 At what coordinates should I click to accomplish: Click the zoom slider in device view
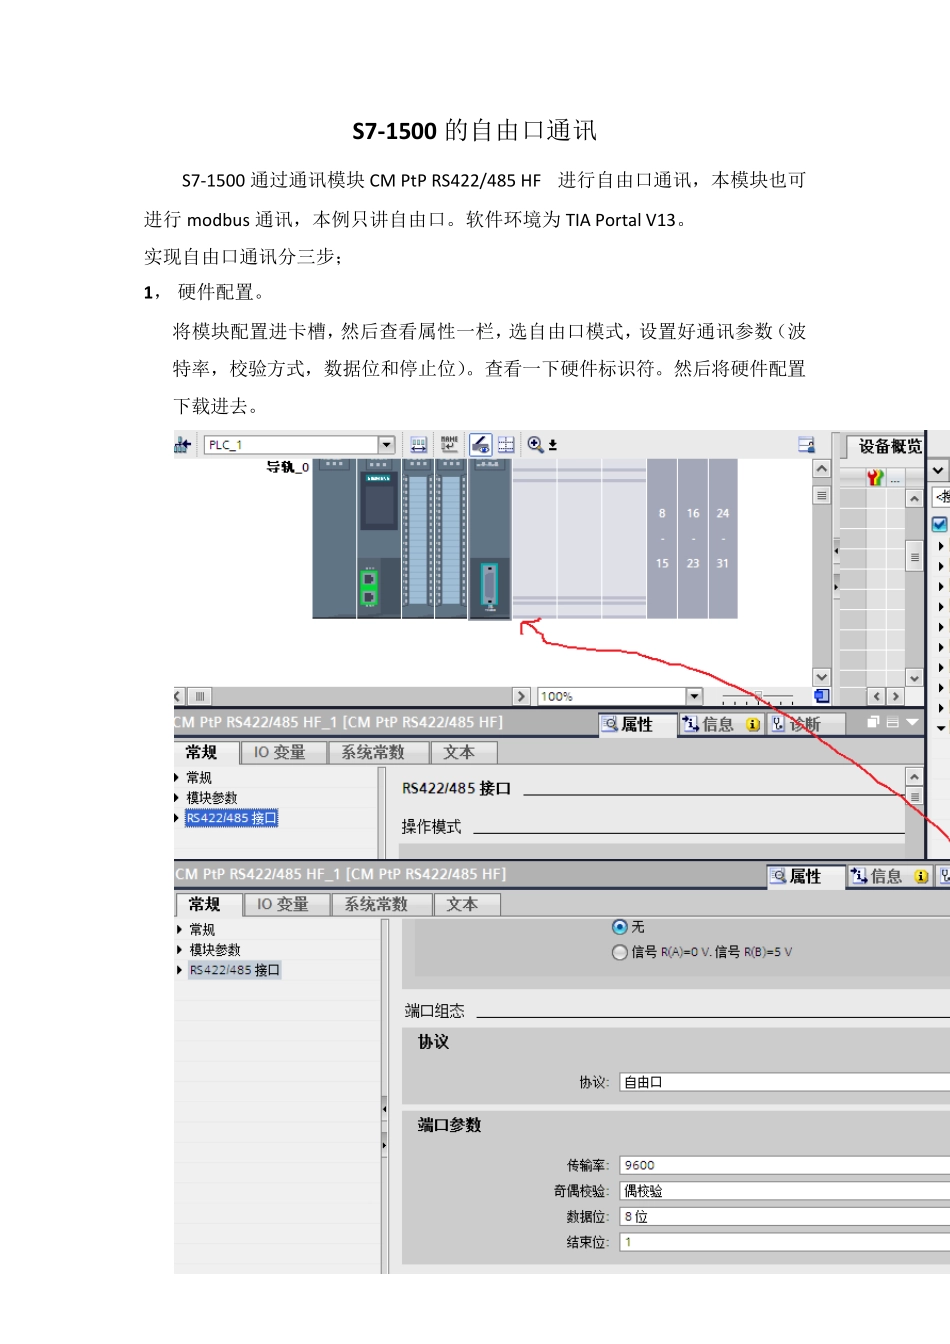coord(758,697)
